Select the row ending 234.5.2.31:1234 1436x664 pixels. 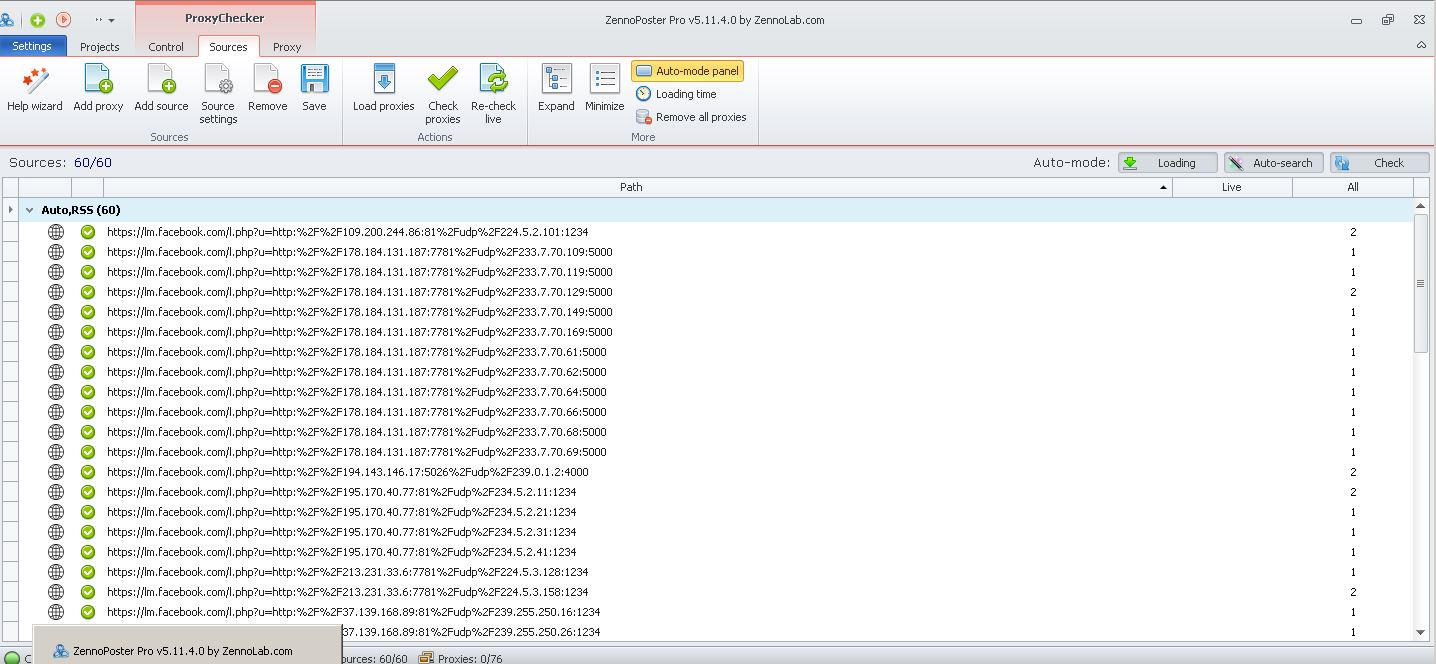(x=715, y=532)
